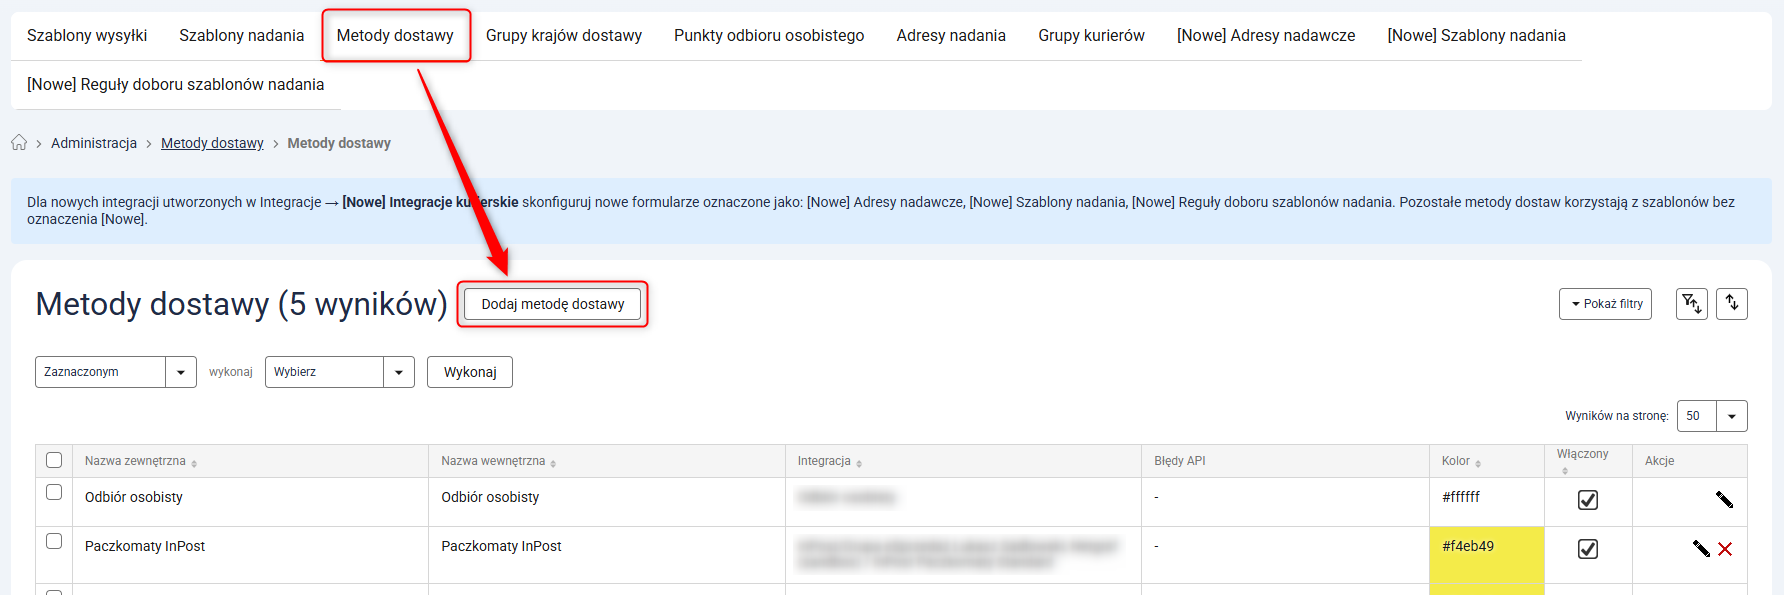Open results per page dropdown showing 50
Screen dimensions: 1784x595
pyautogui.click(x=1711, y=416)
